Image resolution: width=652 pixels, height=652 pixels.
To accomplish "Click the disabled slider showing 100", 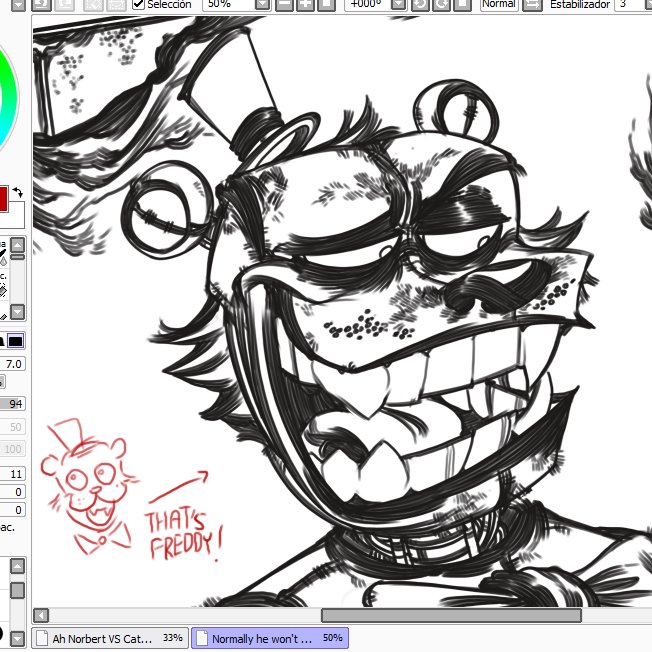I will [x=12, y=449].
